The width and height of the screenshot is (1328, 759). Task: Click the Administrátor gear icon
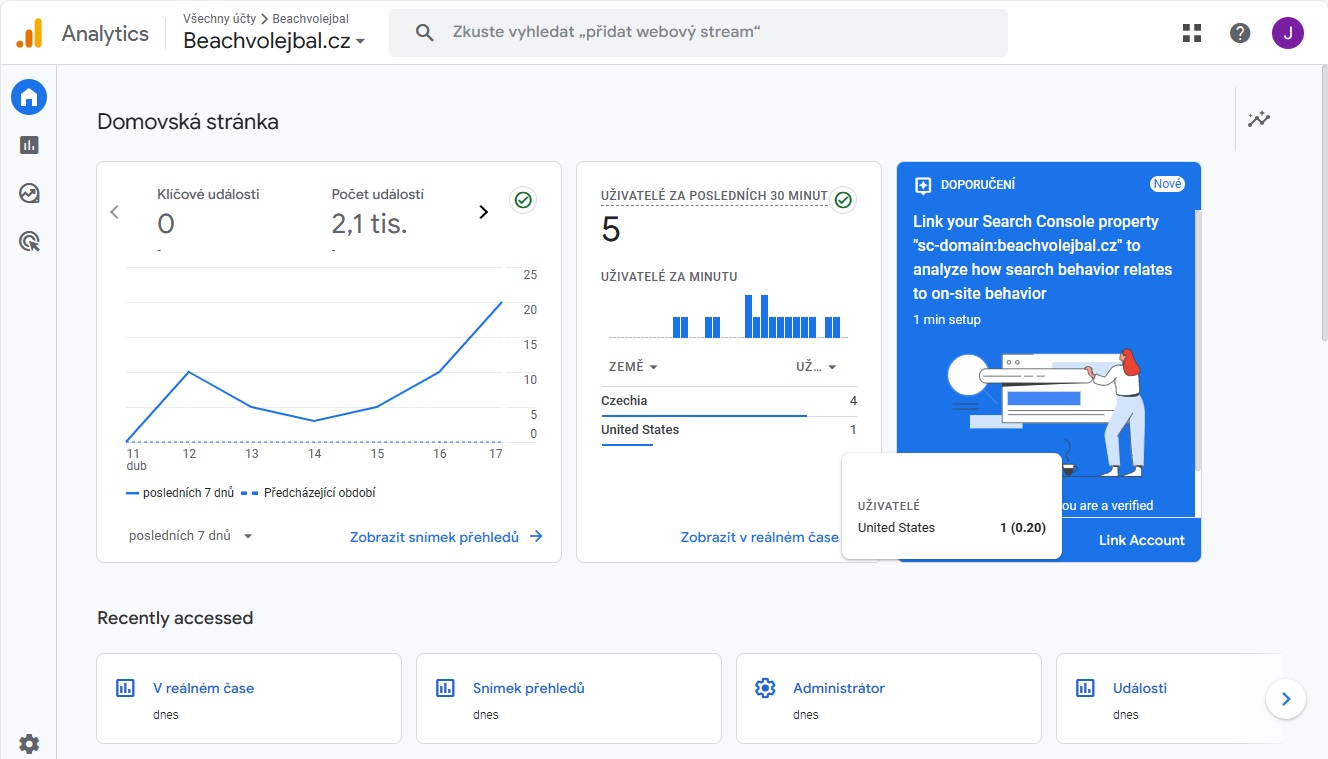(765, 688)
